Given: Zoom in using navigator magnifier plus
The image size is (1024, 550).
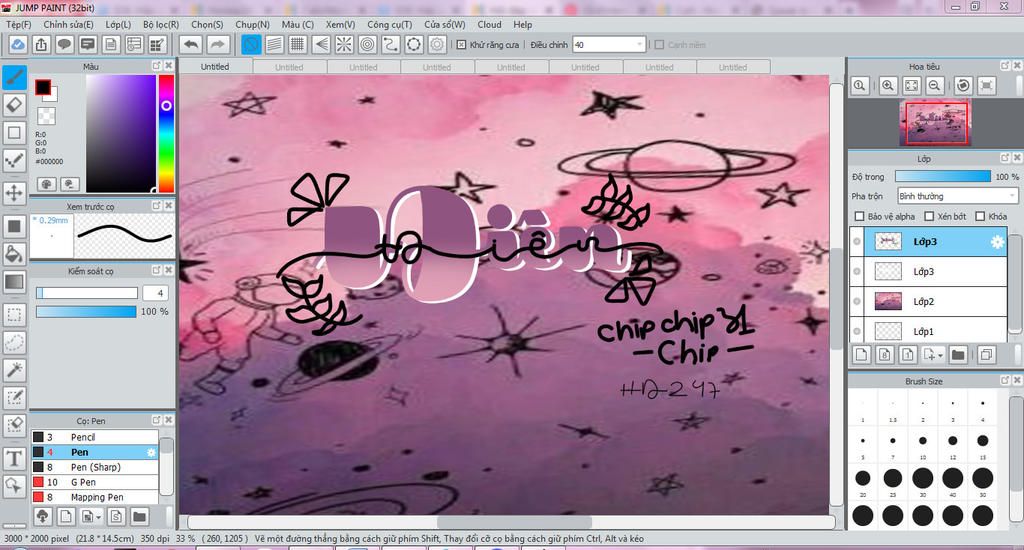Looking at the screenshot, I should (888, 86).
